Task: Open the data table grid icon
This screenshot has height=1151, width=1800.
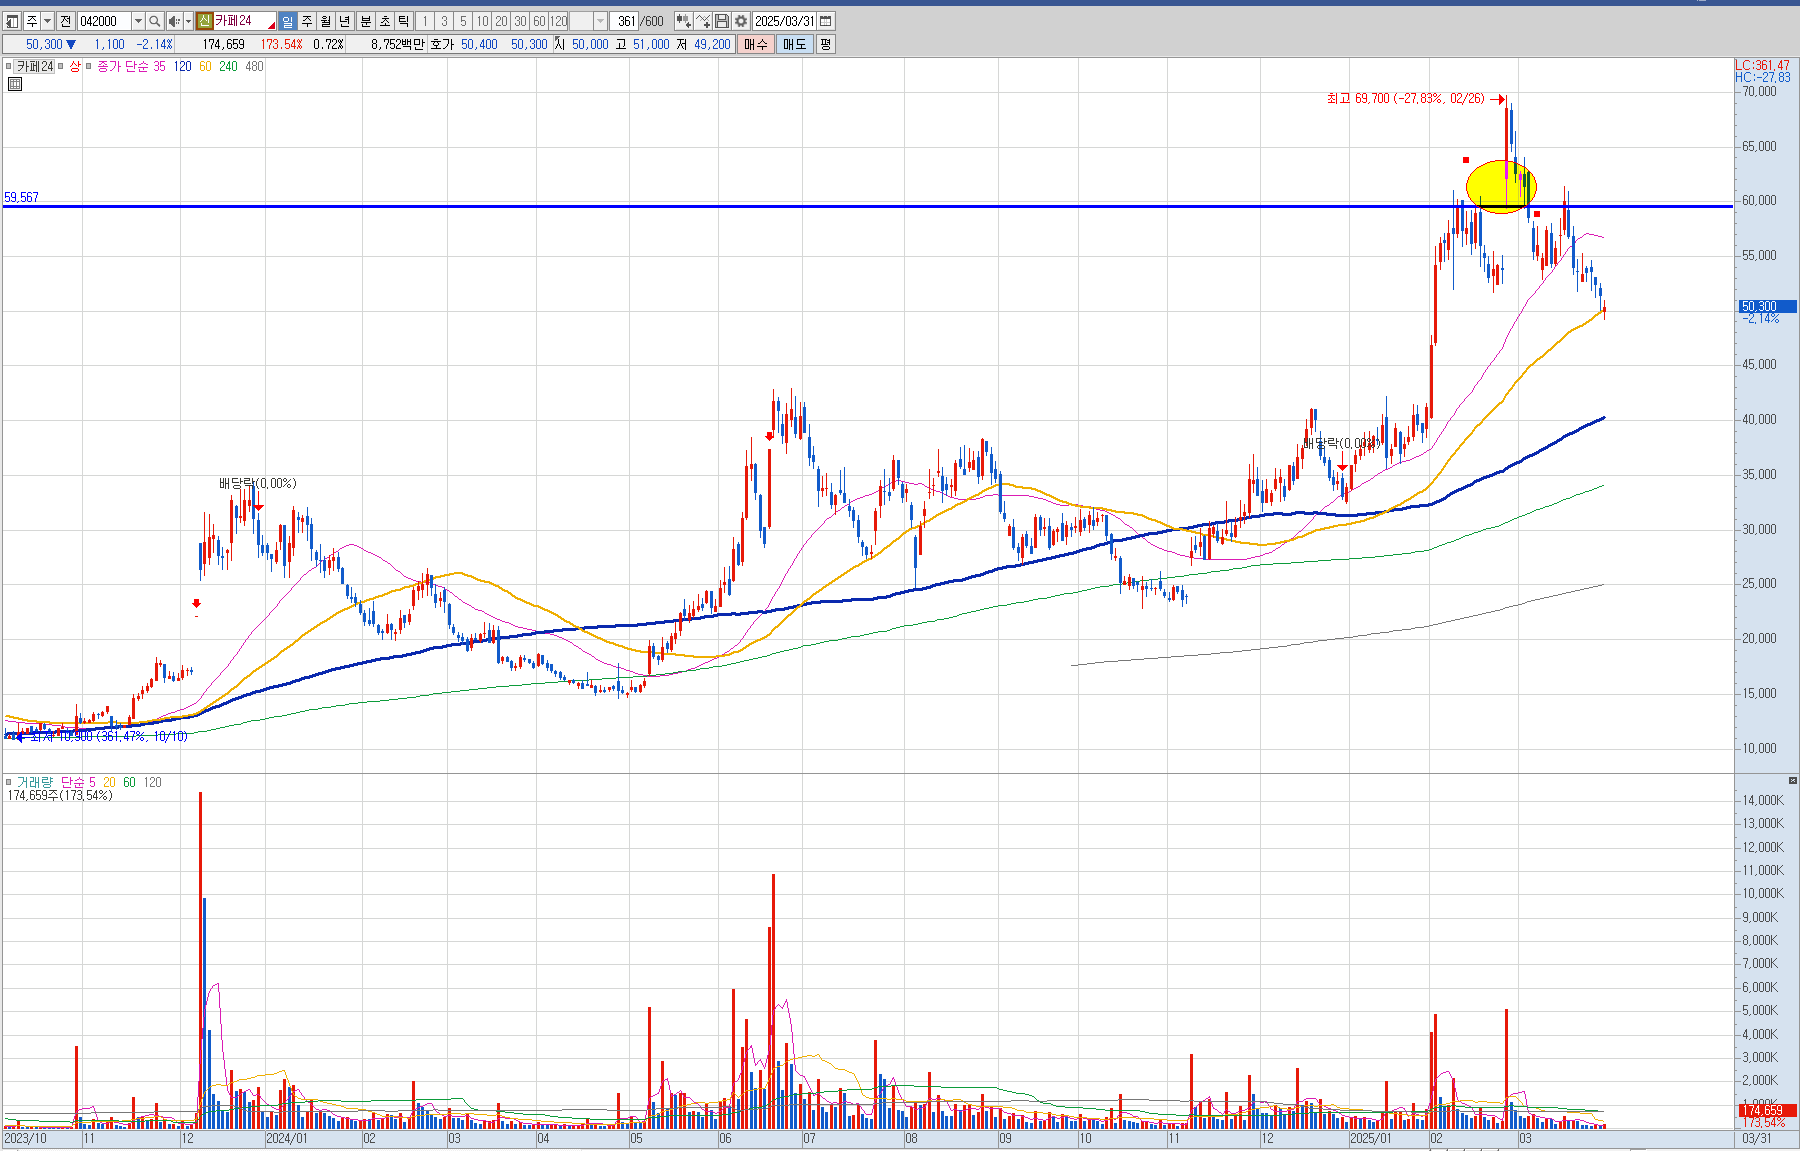Action: coord(15,84)
